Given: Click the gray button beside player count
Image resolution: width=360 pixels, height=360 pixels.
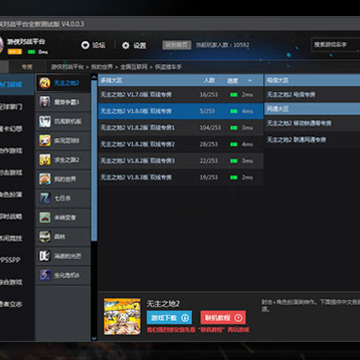Looking at the screenshot, I should pyautogui.click(x=177, y=45).
